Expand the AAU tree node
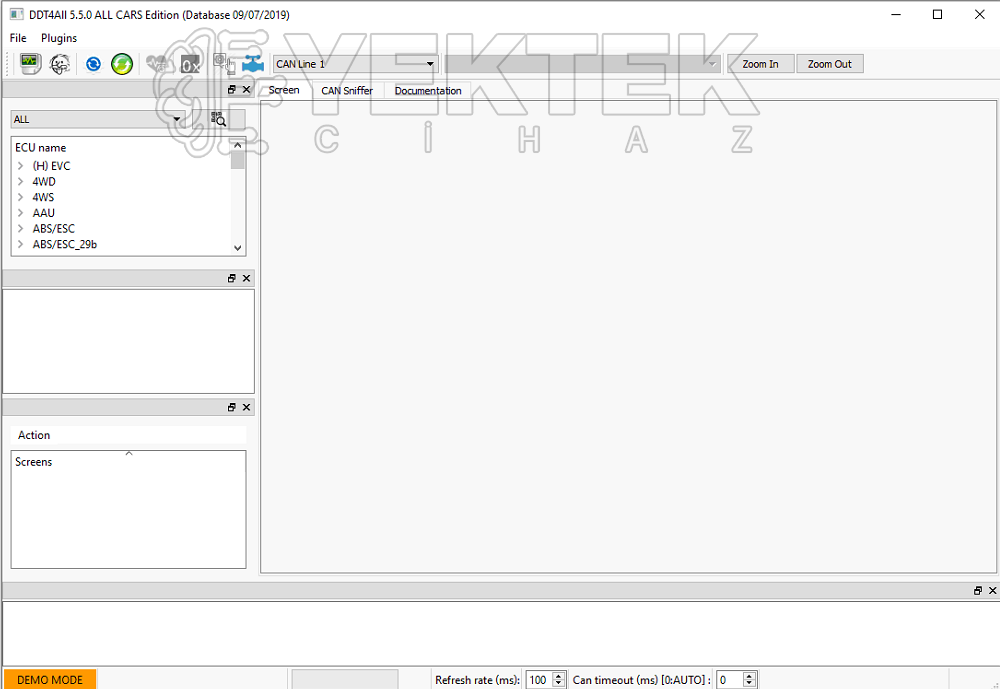1000x689 pixels. [x=20, y=212]
